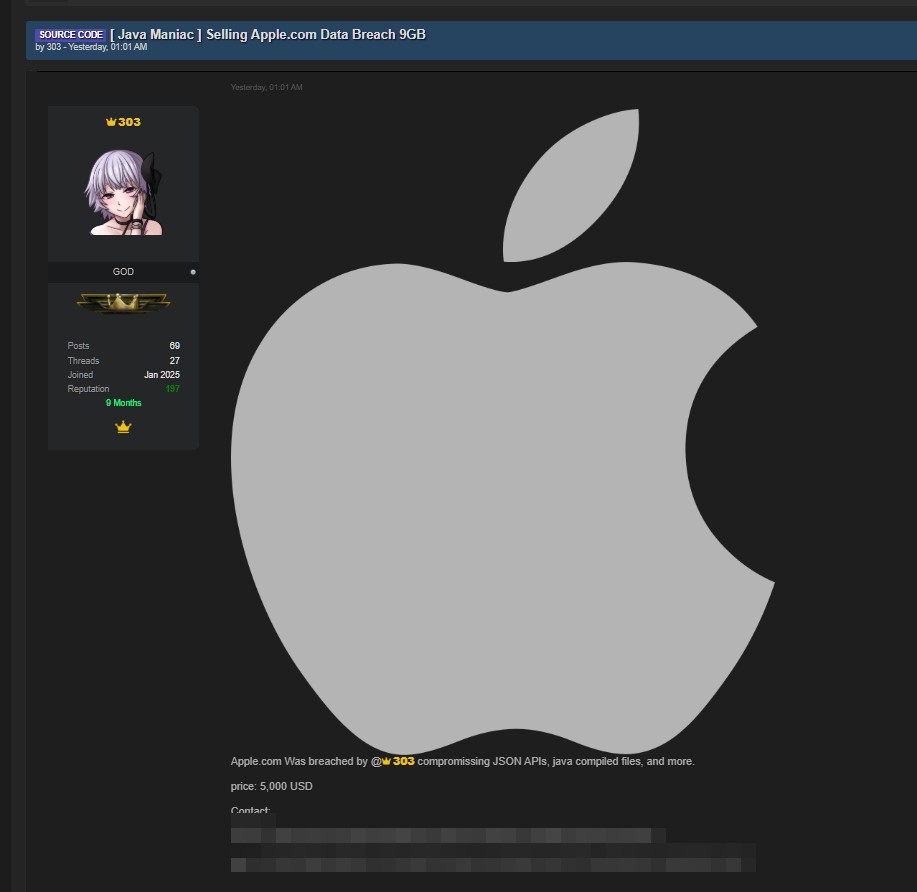The image size is (917, 892).
Task: Click the Joined Jan 2025 date
Action: point(161,375)
